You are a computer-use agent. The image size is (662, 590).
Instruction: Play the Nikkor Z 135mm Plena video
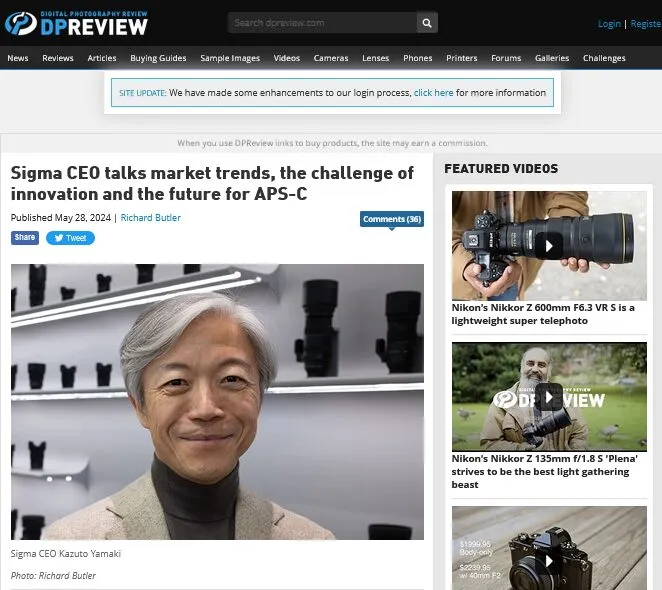548,397
